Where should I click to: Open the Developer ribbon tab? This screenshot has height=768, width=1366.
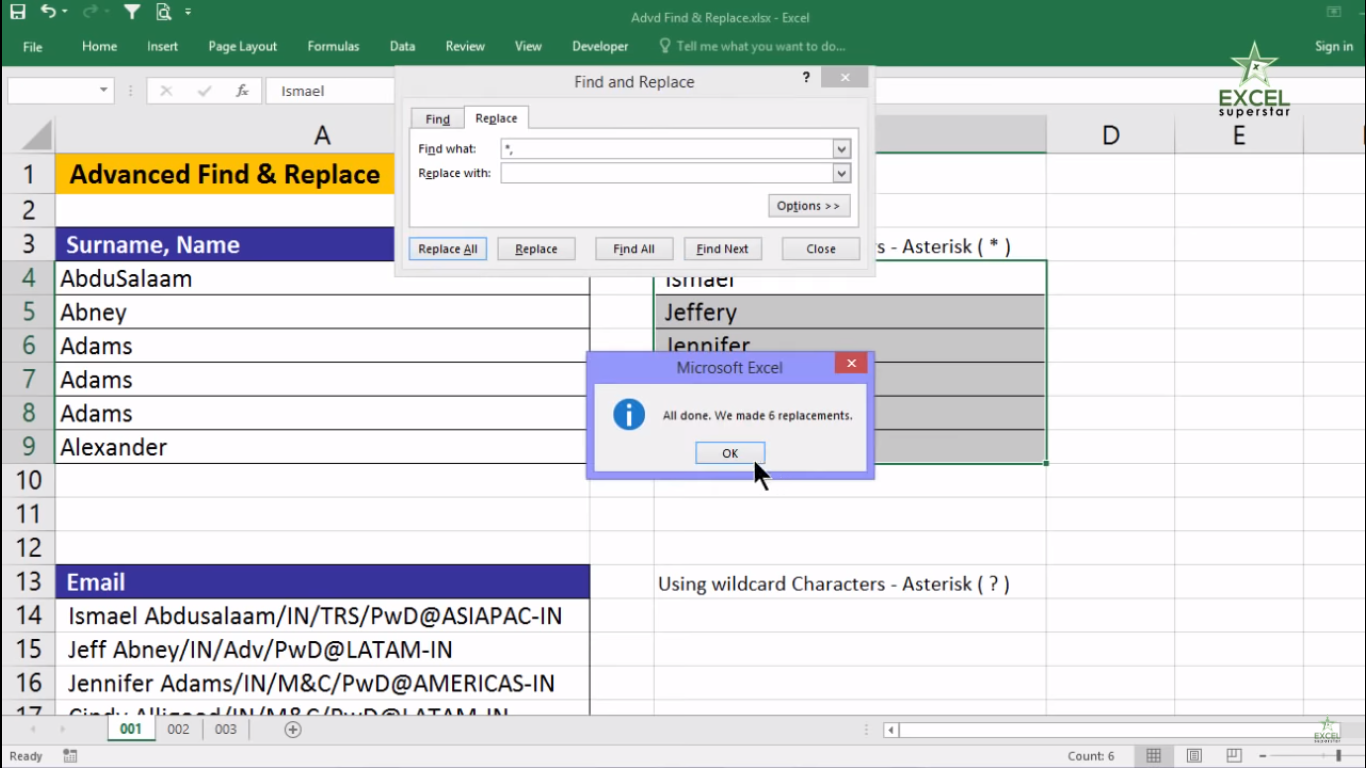click(600, 46)
